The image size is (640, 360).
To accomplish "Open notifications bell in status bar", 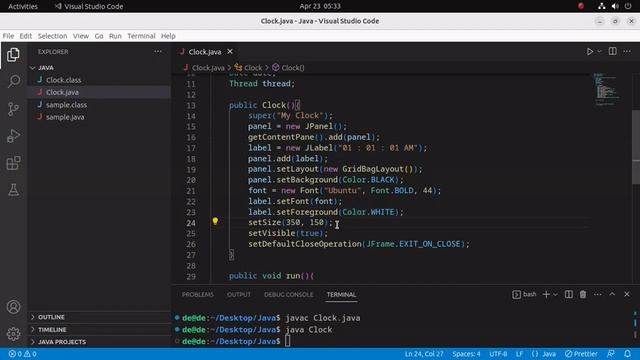I will point(627,354).
